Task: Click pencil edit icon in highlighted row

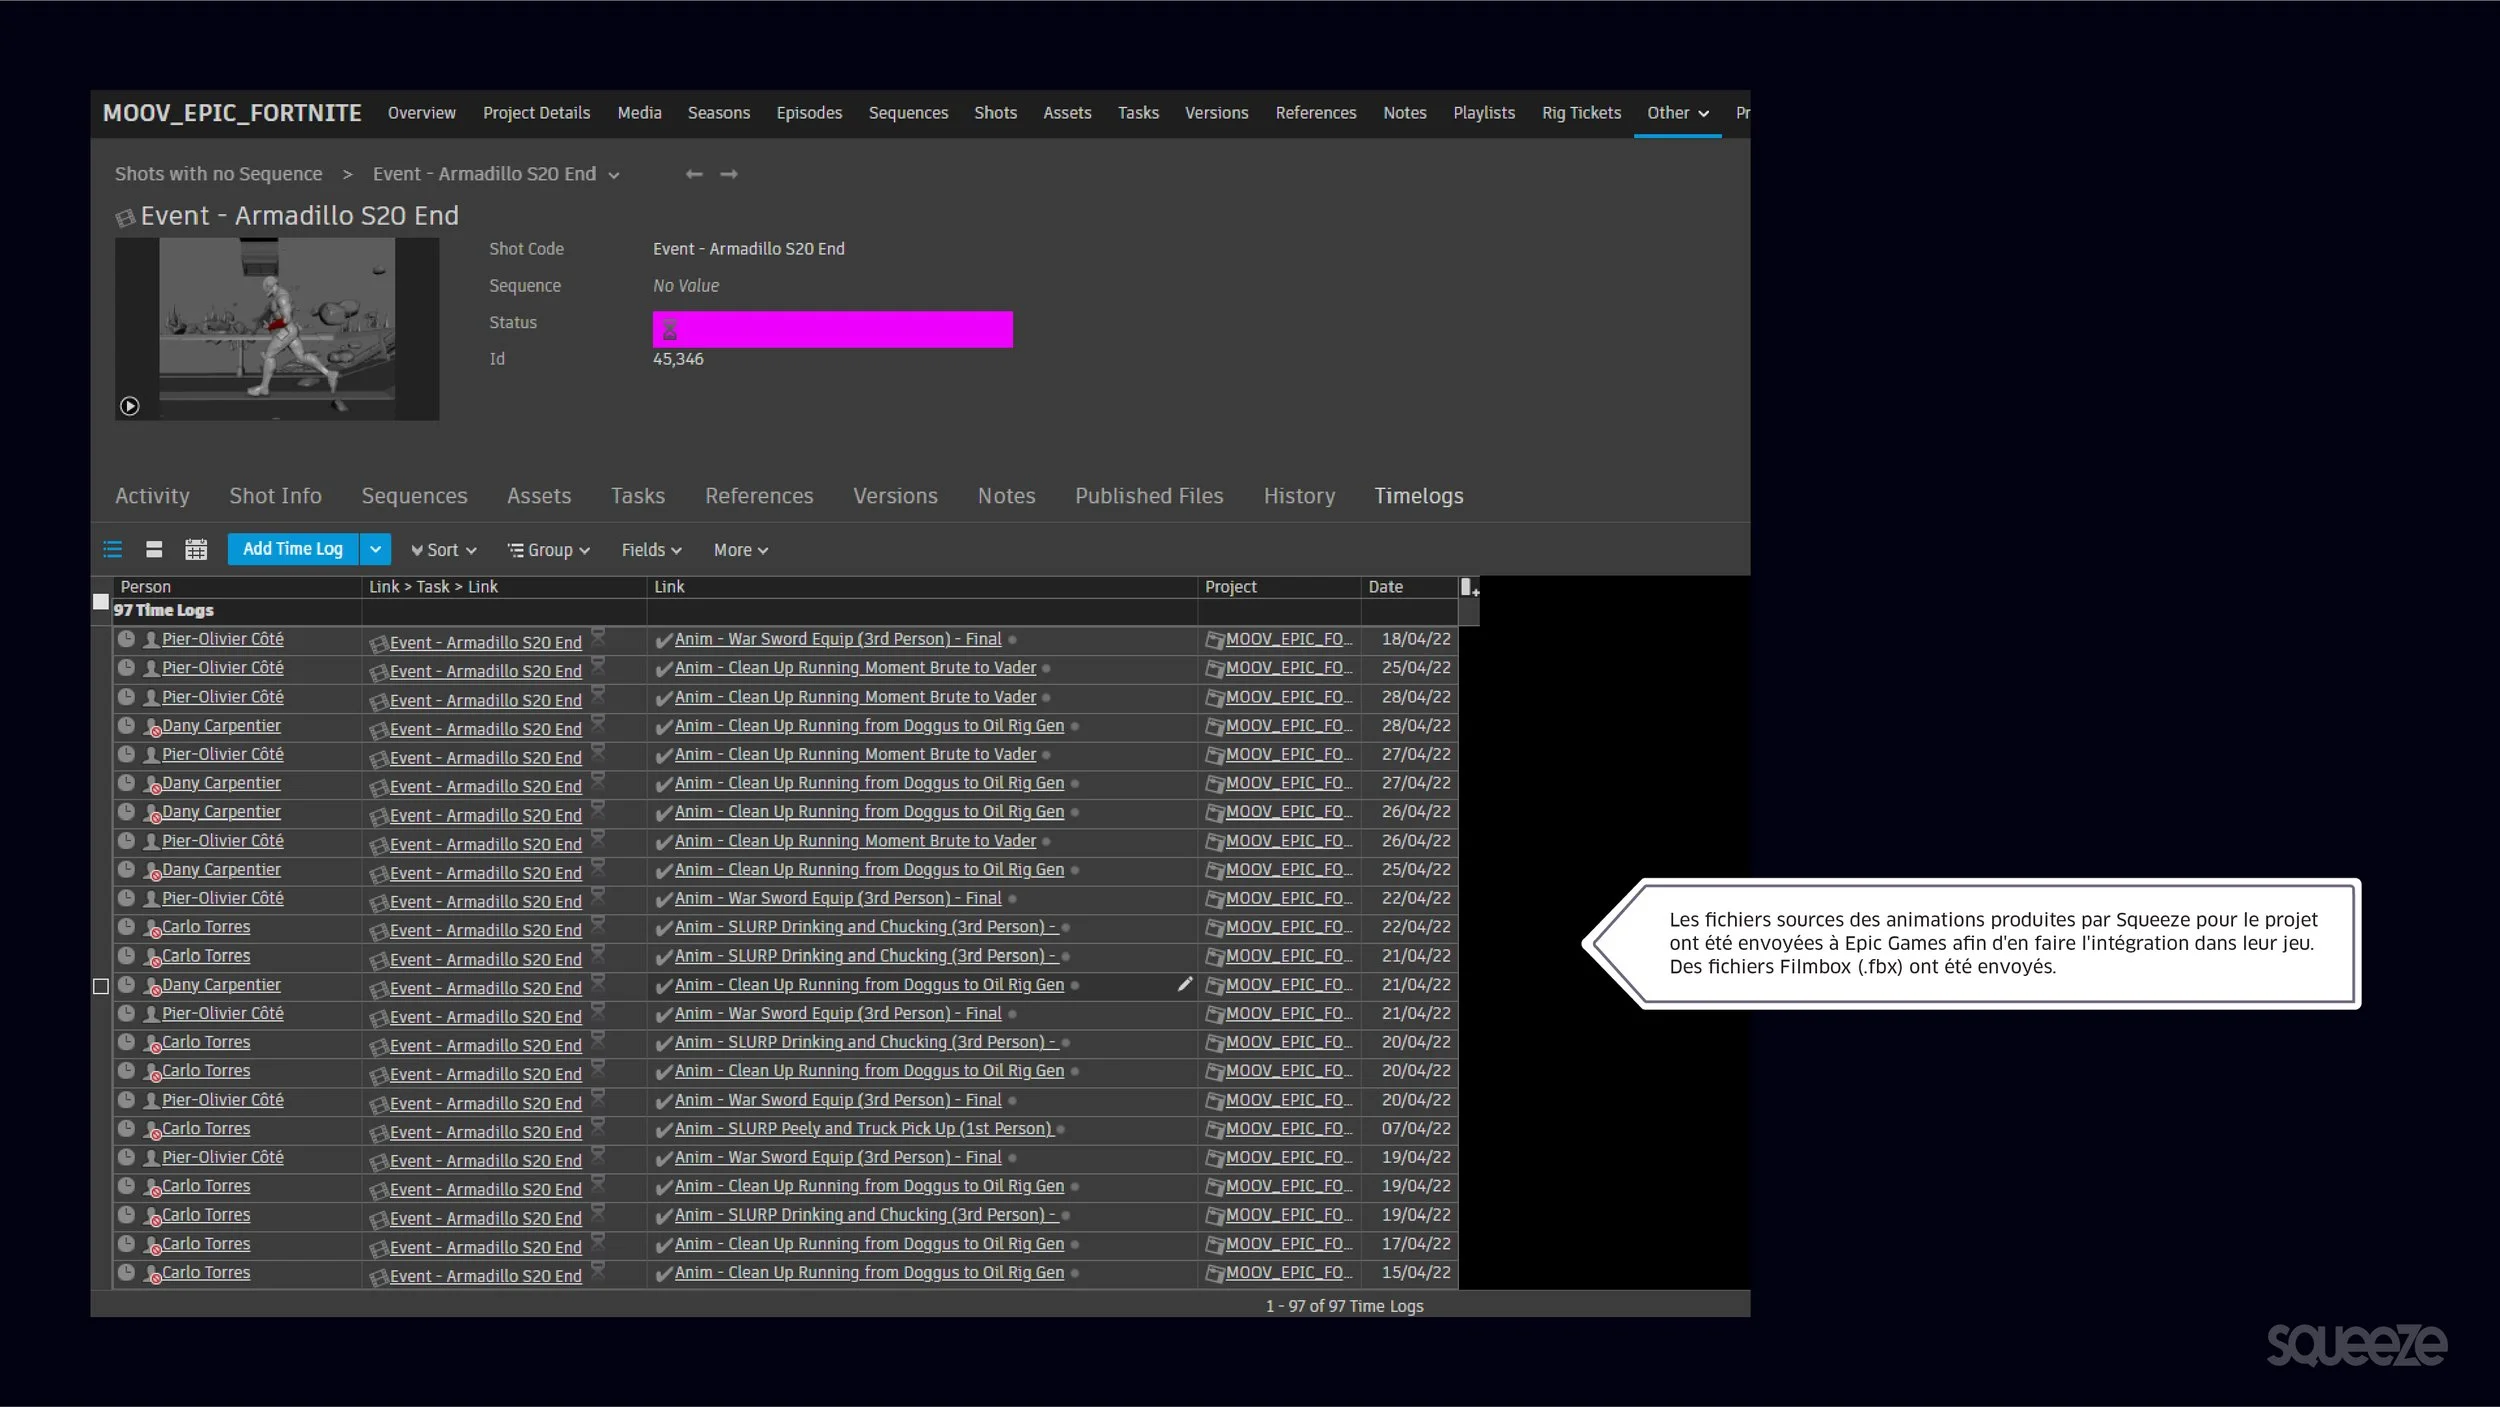Action: pyautogui.click(x=1184, y=985)
